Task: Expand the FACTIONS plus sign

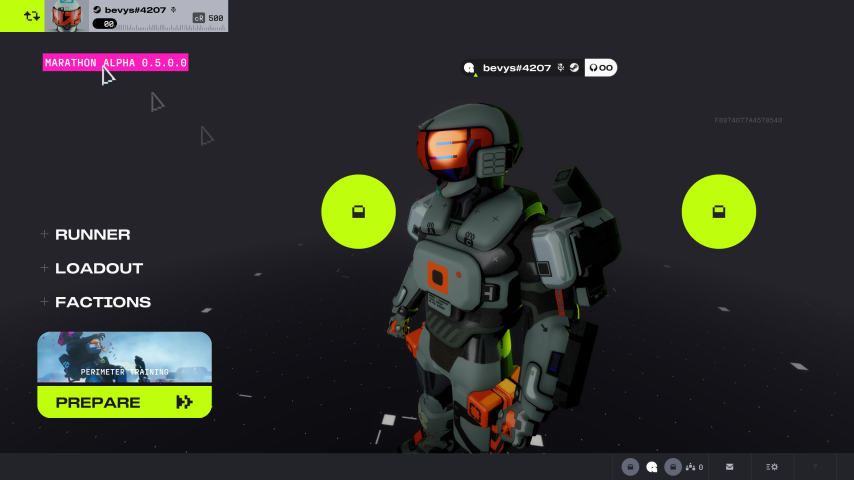Action: (44, 301)
